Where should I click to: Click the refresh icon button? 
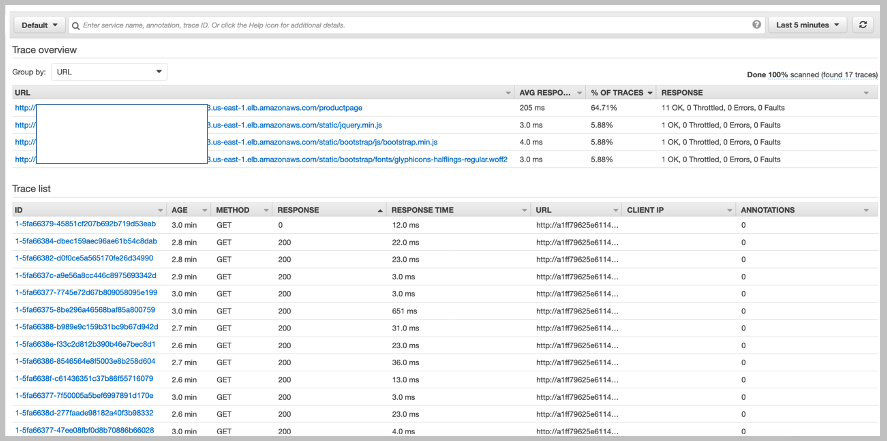864,24
